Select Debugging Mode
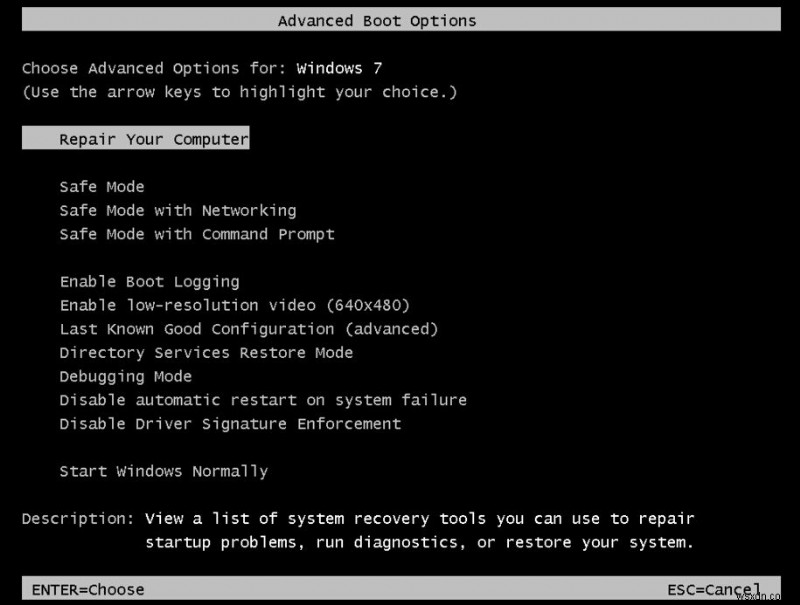Screen dimensions: 800x605 (x=130, y=376)
